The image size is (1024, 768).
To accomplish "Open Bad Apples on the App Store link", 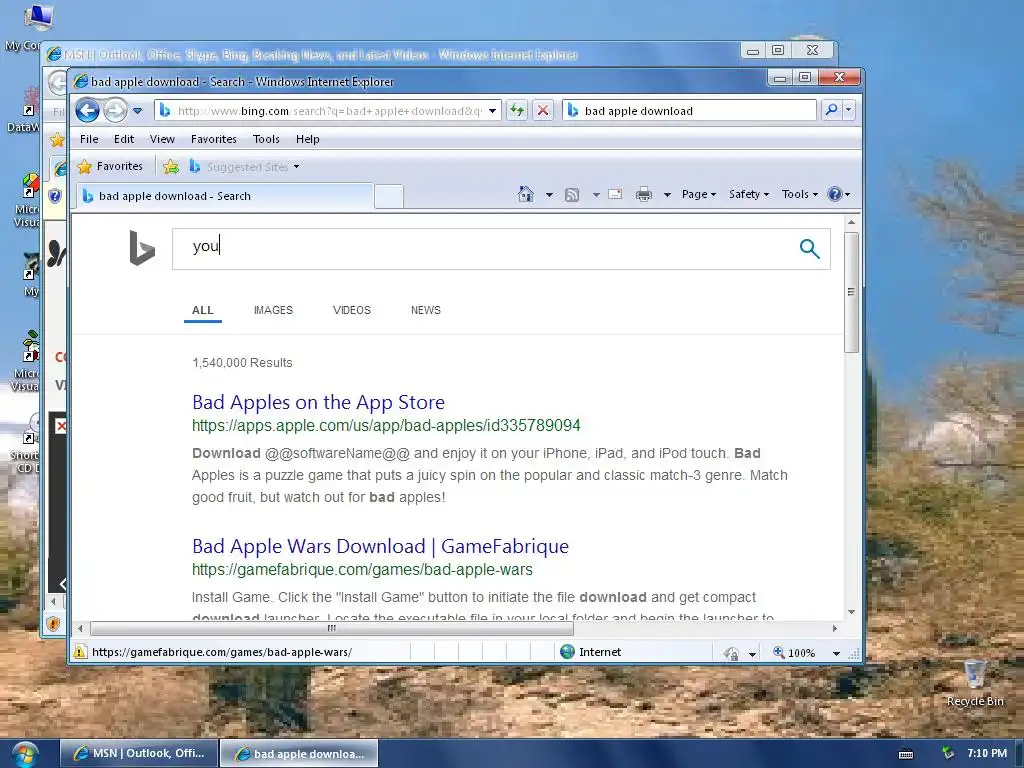I will pos(319,402).
